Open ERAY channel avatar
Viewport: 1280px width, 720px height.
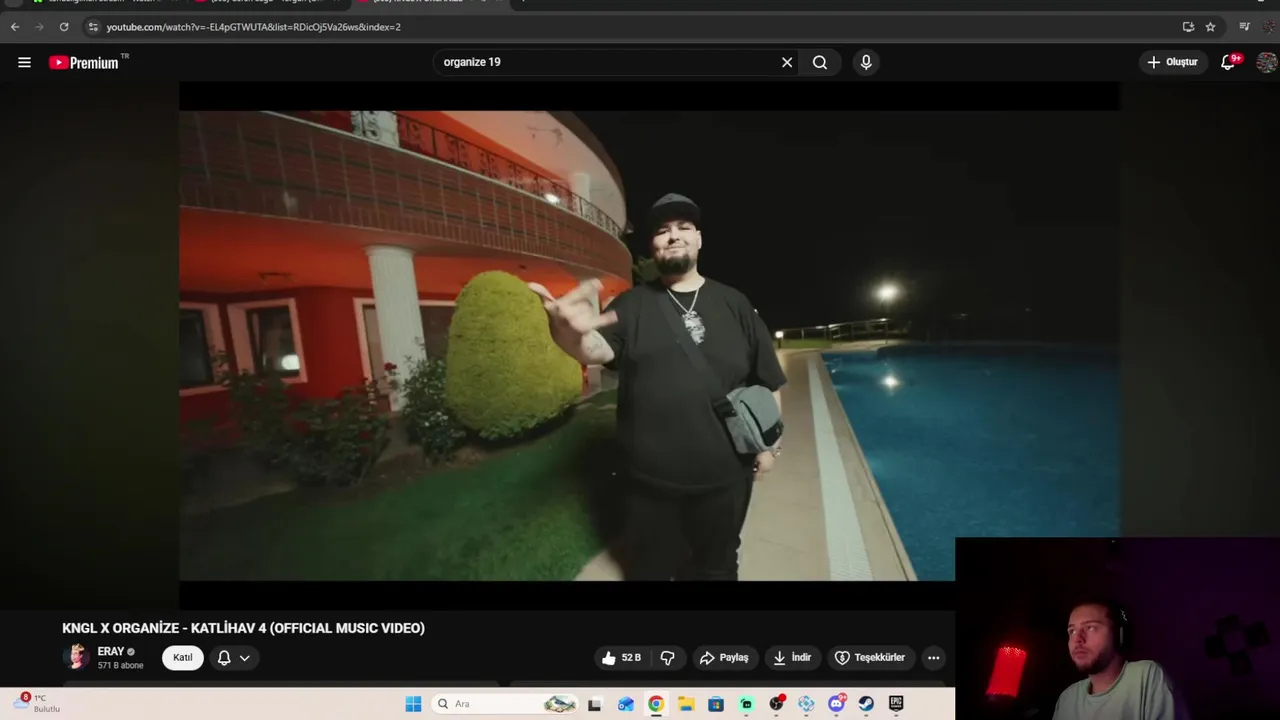tap(76, 657)
